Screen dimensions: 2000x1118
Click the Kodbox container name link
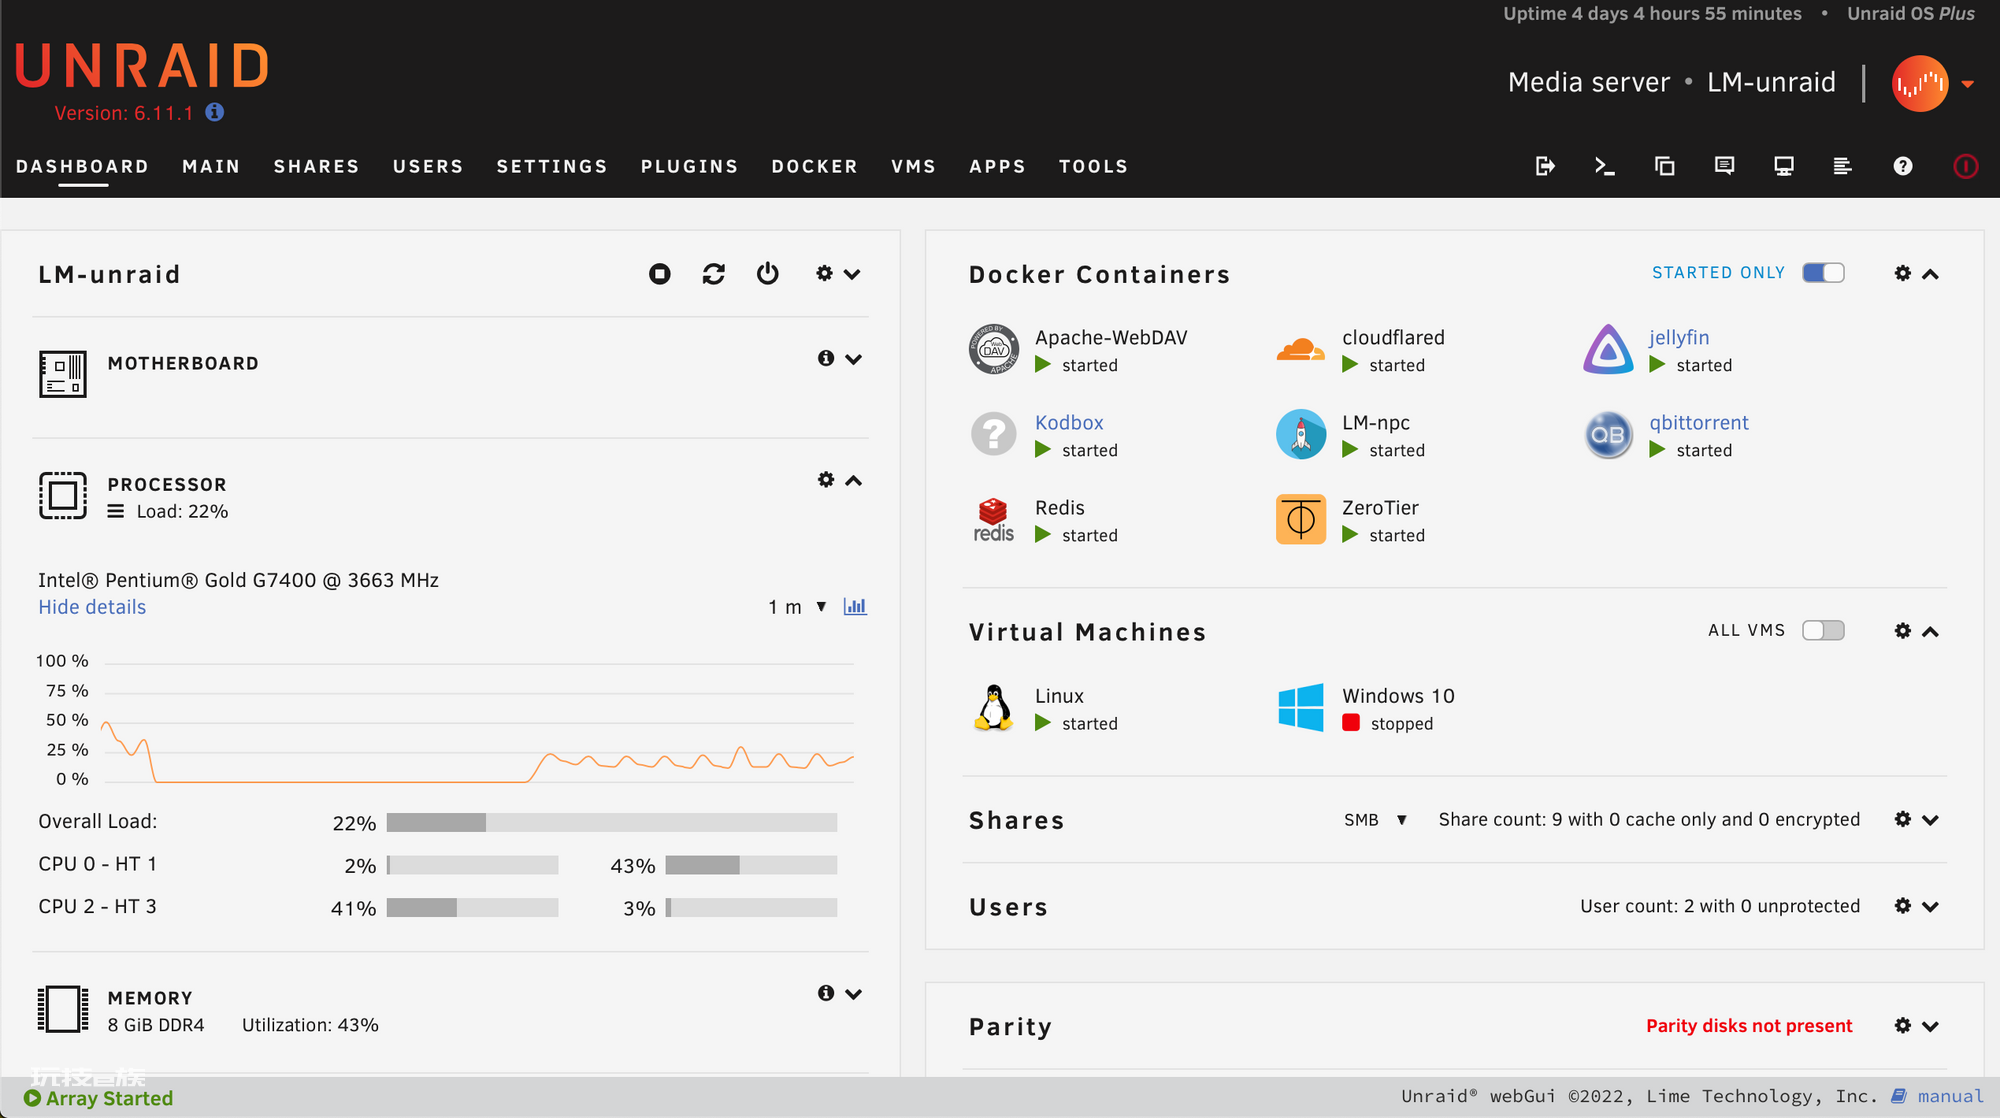(1069, 422)
